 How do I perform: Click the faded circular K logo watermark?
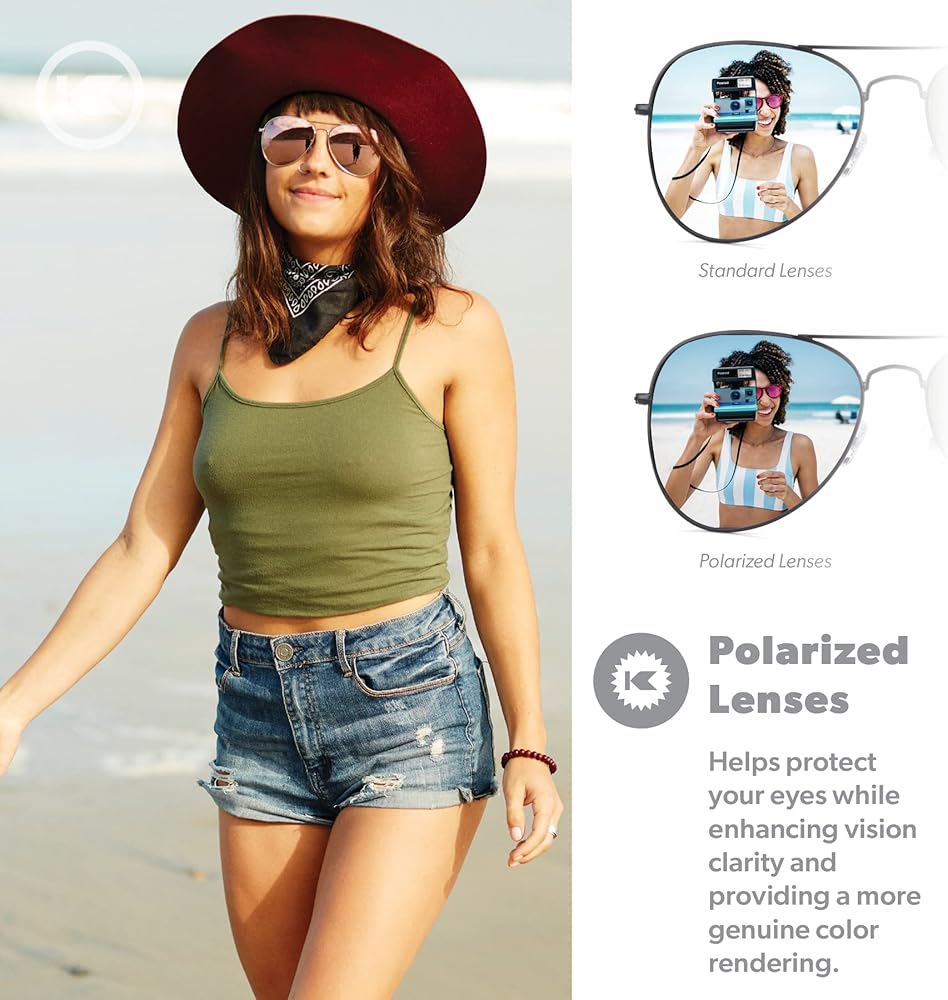pos(90,95)
